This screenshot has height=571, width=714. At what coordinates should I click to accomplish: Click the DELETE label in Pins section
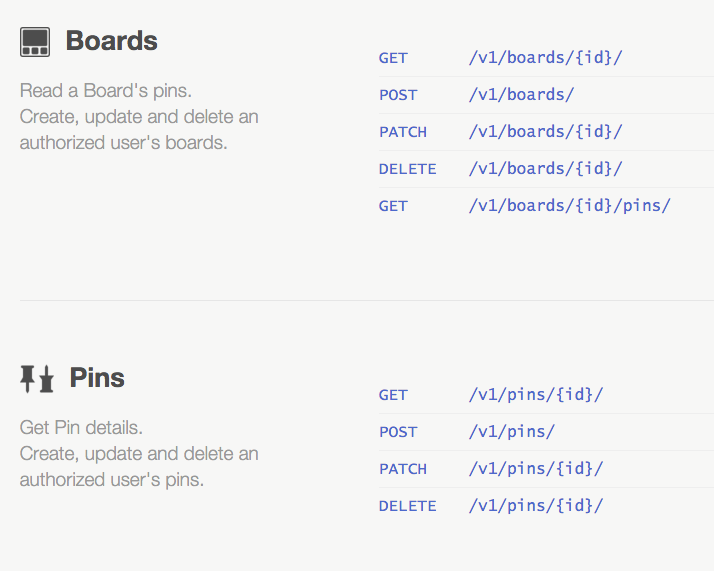point(408,506)
